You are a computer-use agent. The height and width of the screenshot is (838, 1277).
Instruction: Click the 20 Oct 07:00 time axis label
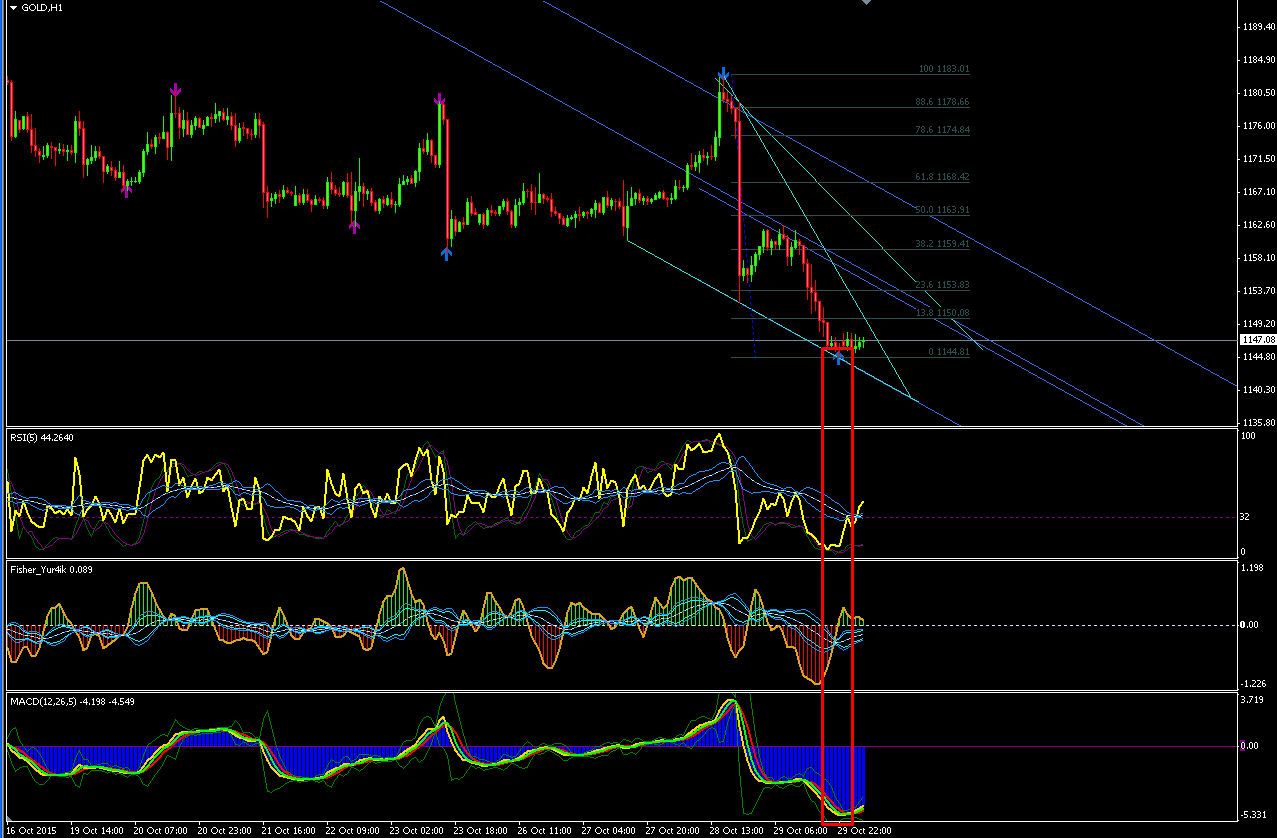click(x=160, y=830)
